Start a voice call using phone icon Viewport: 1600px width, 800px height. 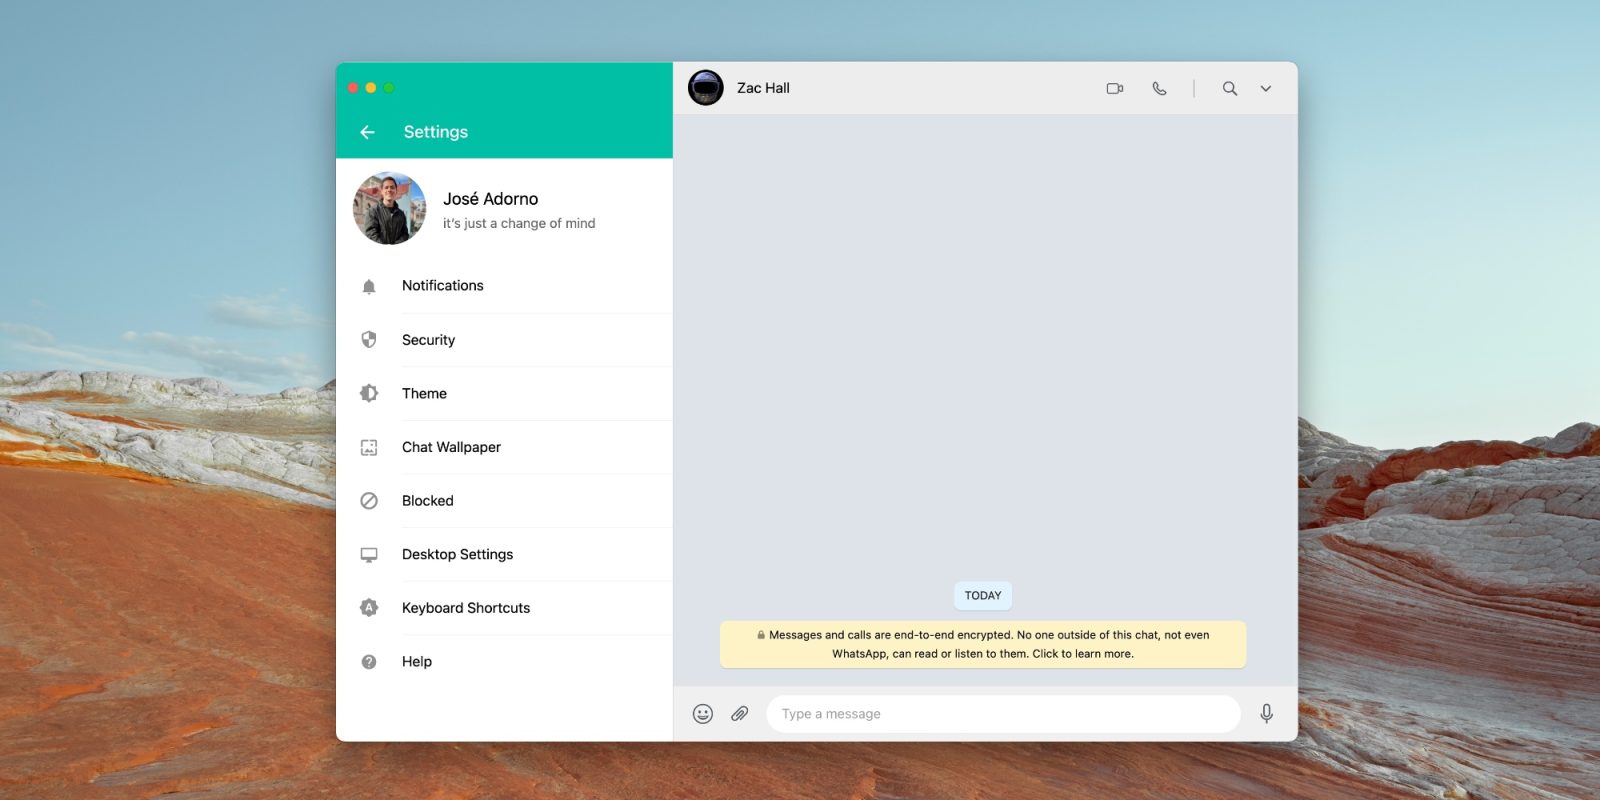pos(1159,89)
